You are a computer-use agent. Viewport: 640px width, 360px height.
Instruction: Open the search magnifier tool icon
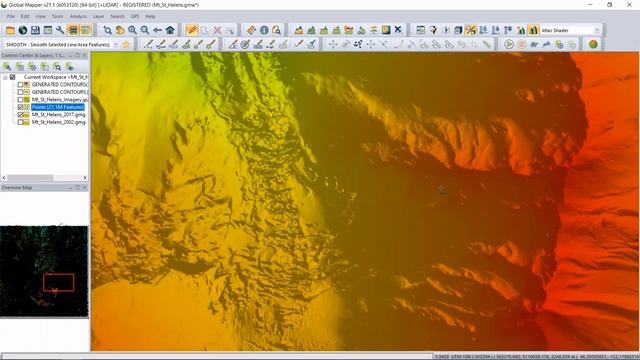277,30
